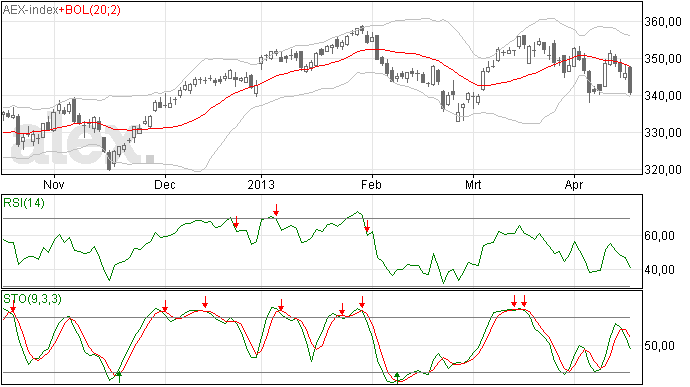The width and height of the screenshot is (690, 387).
Task: Select the 340,00 price axis value
Action: (663, 96)
